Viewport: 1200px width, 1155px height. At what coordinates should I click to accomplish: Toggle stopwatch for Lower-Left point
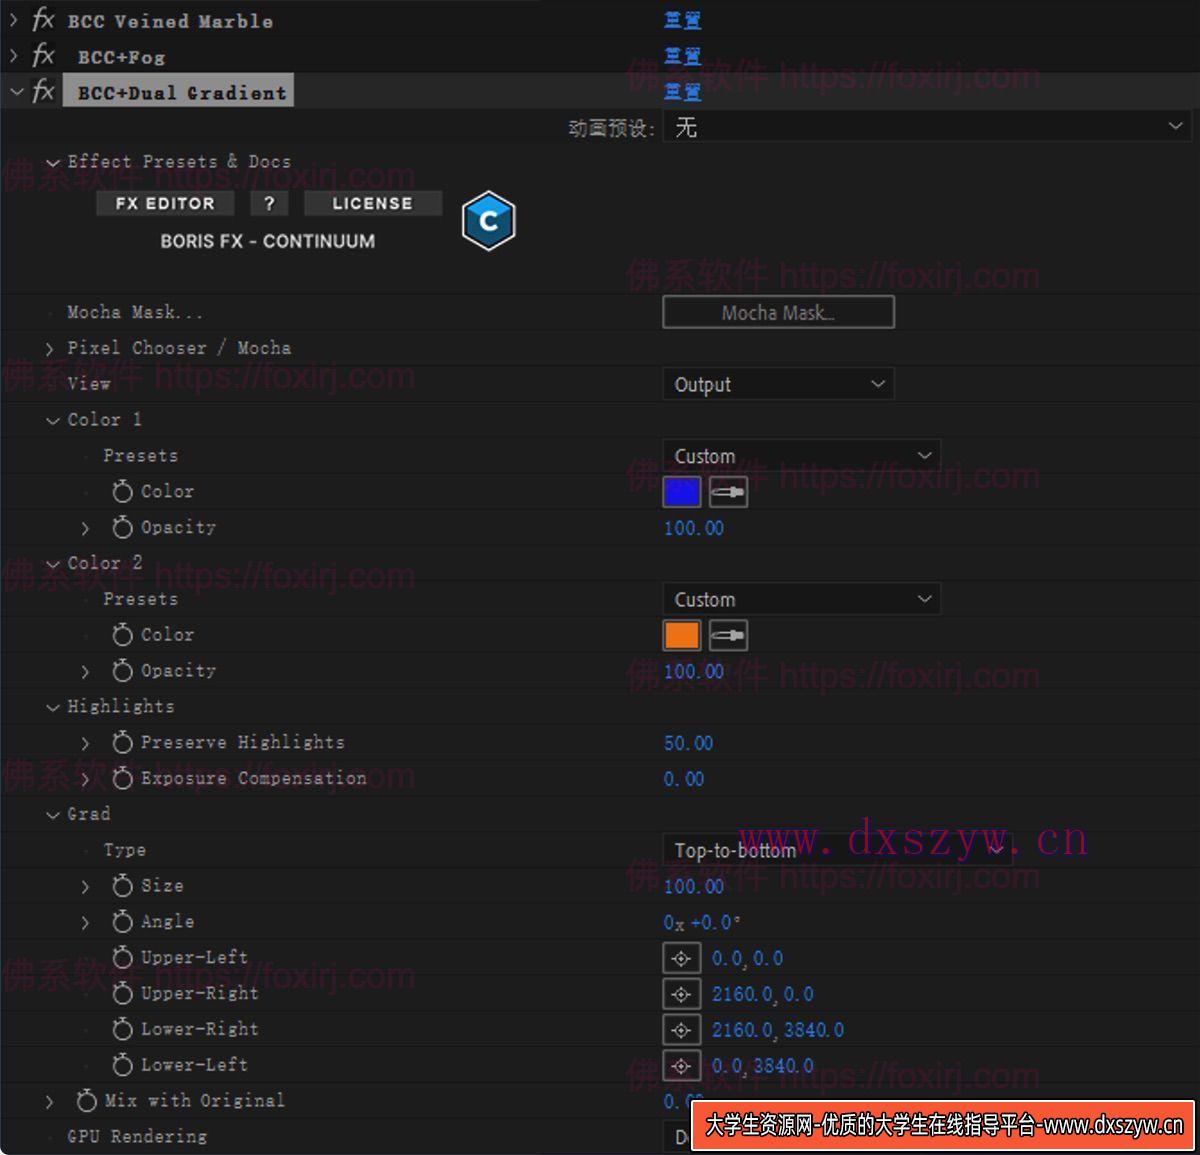(x=122, y=1065)
